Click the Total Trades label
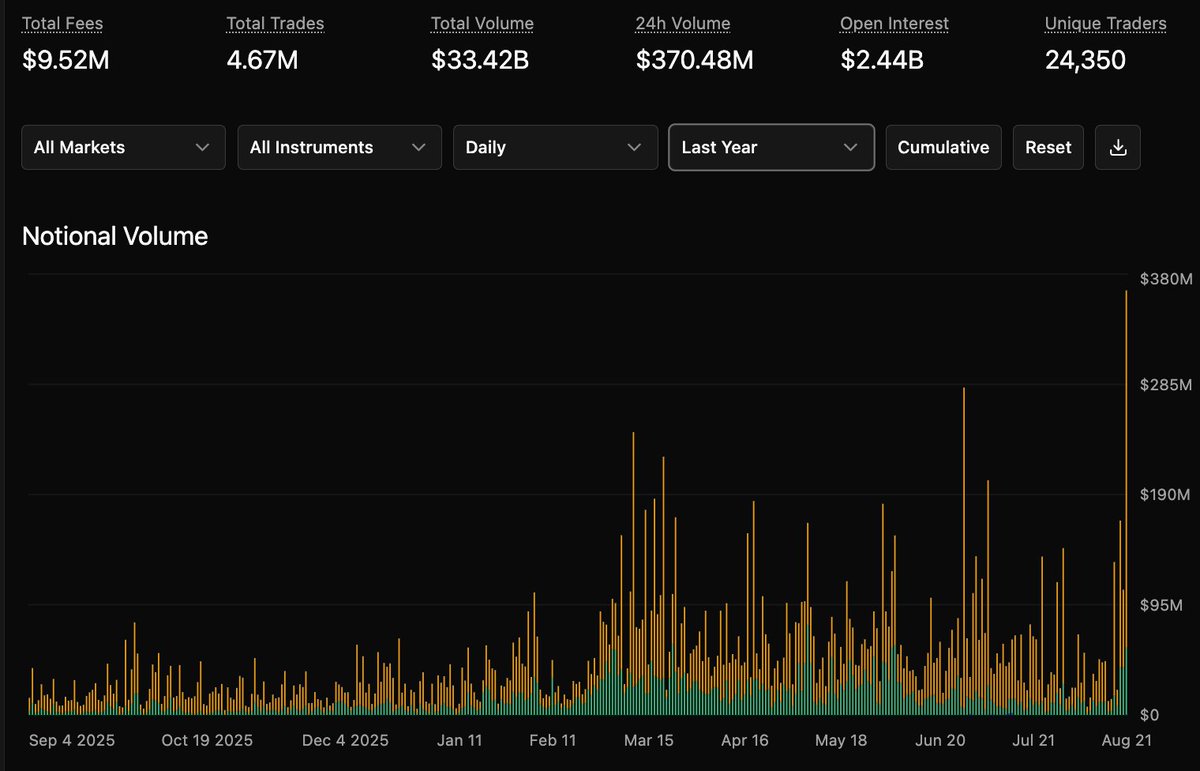The image size is (1200, 771). coord(275,23)
